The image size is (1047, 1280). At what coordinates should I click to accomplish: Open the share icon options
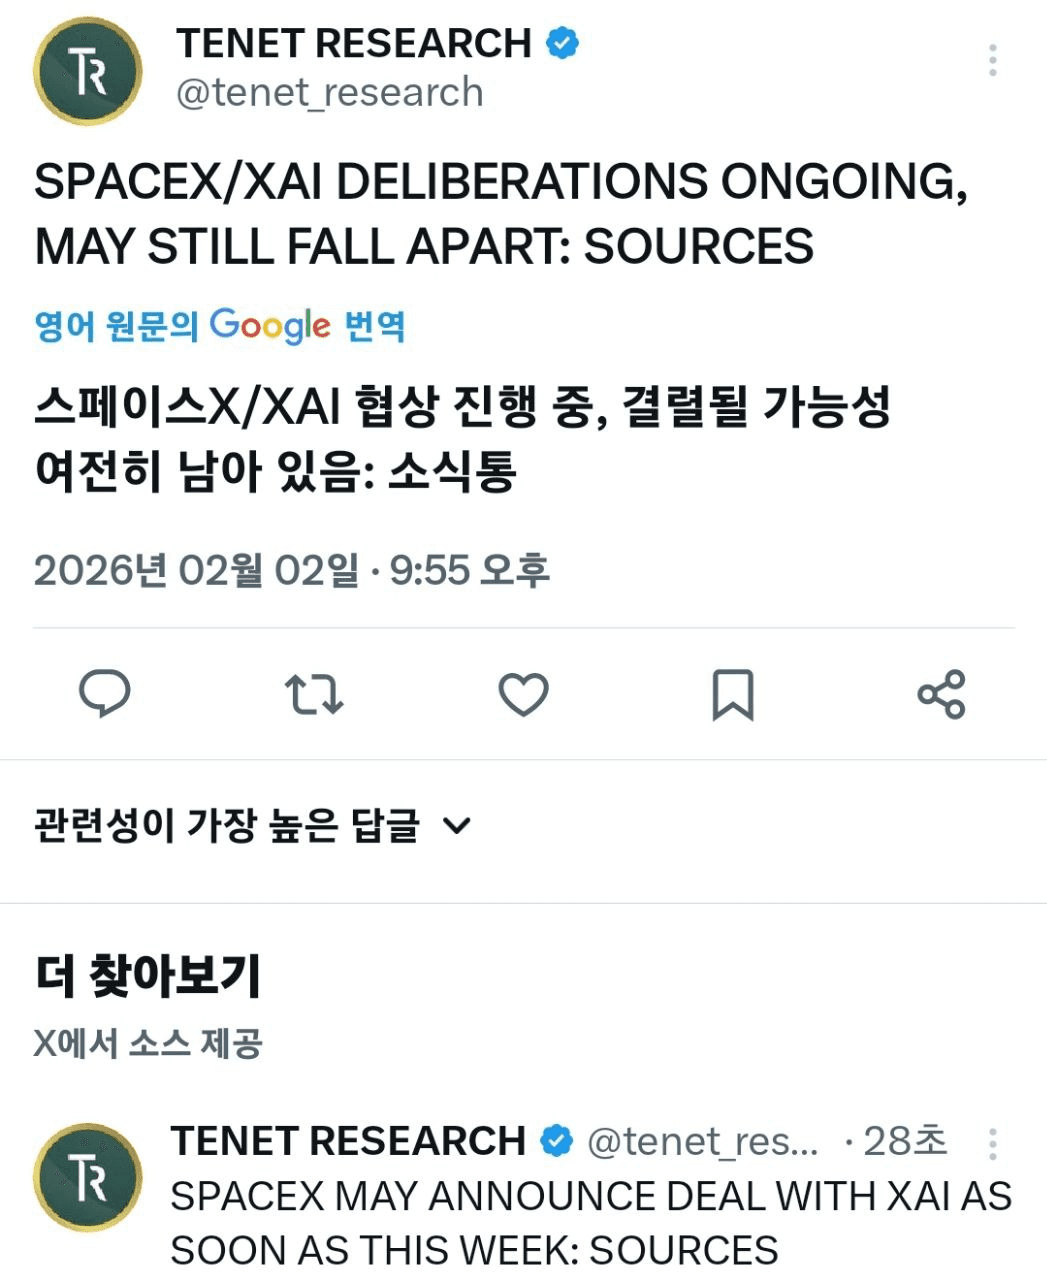[x=941, y=694]
